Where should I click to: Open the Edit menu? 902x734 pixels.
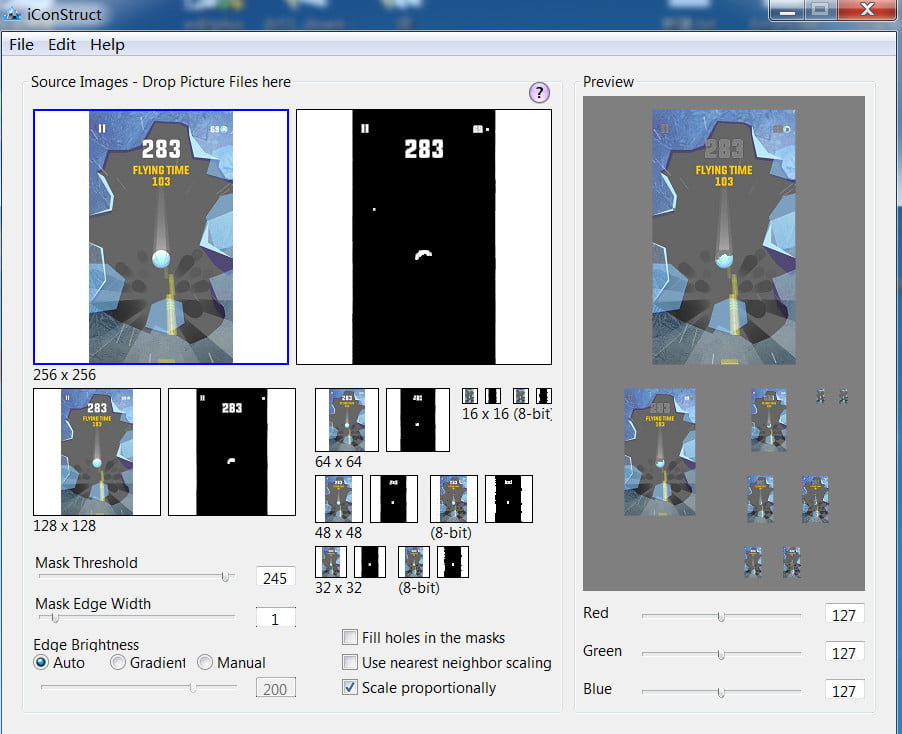tap(62, 44)
